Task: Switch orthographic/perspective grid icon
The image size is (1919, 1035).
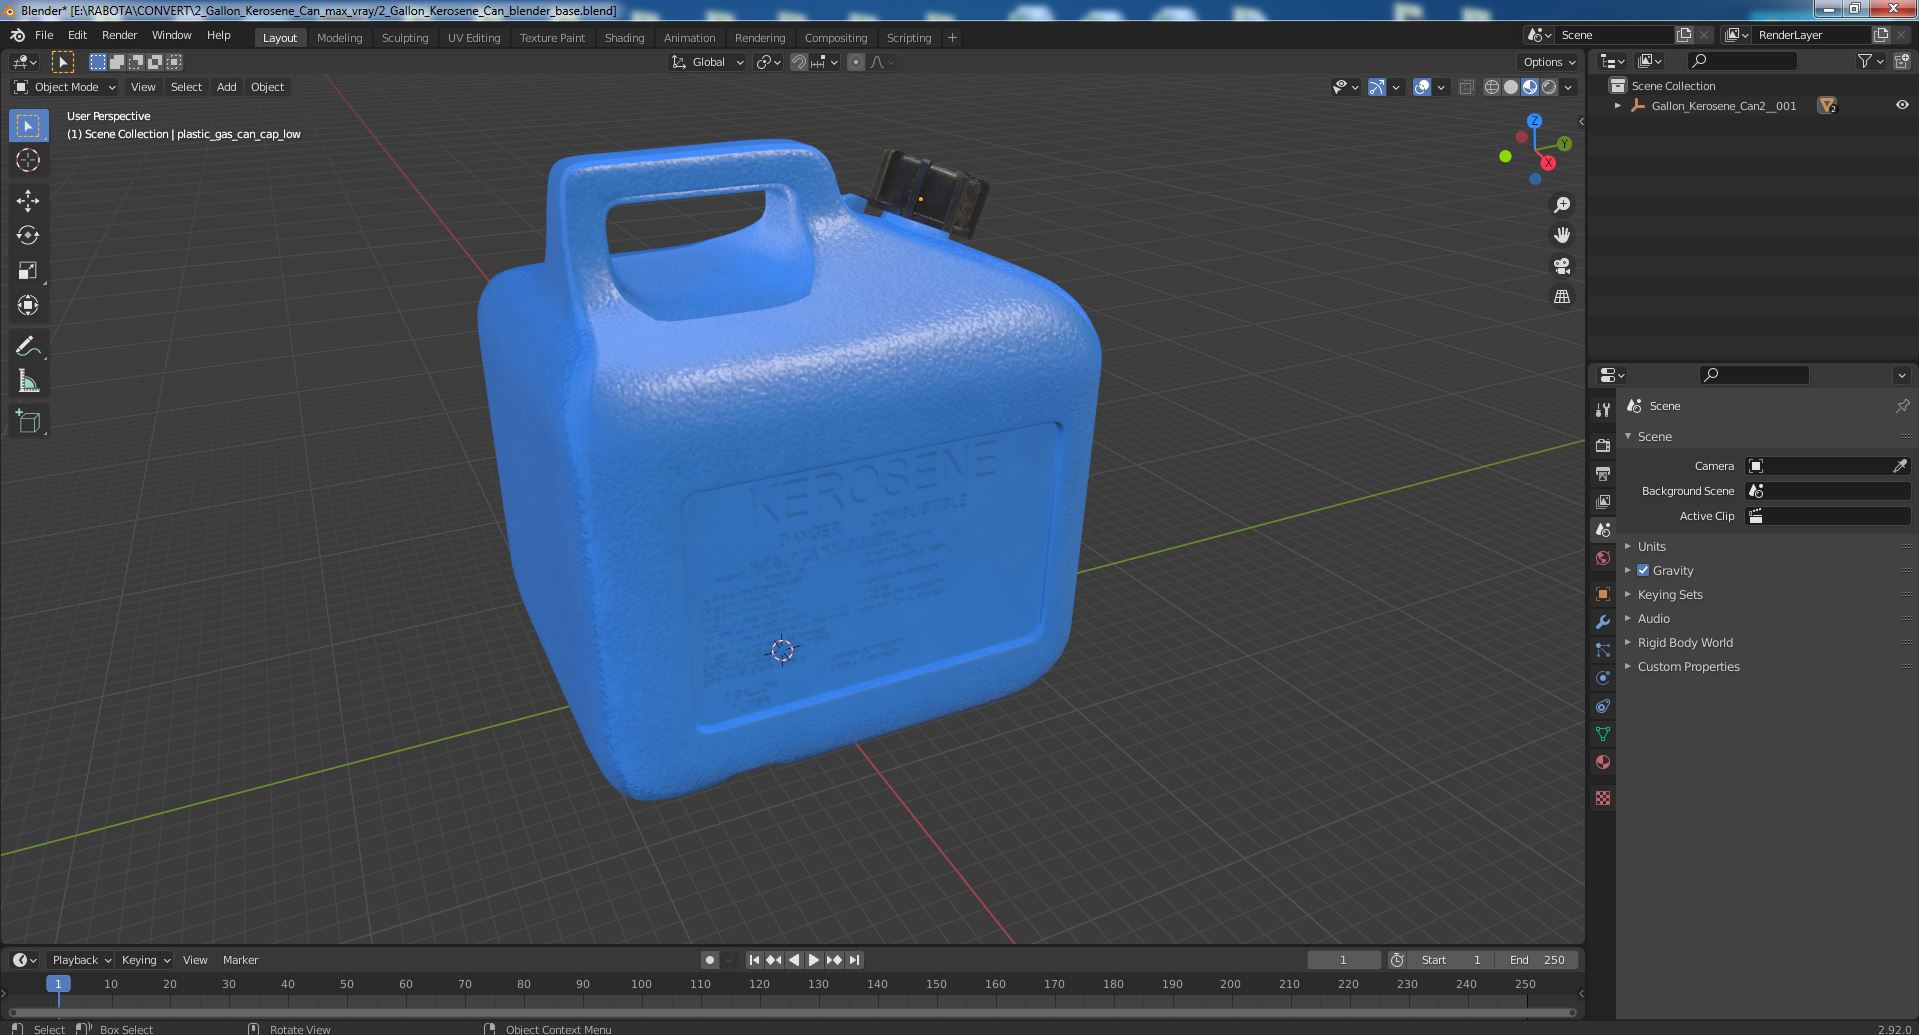Action: pos(1562,297)
